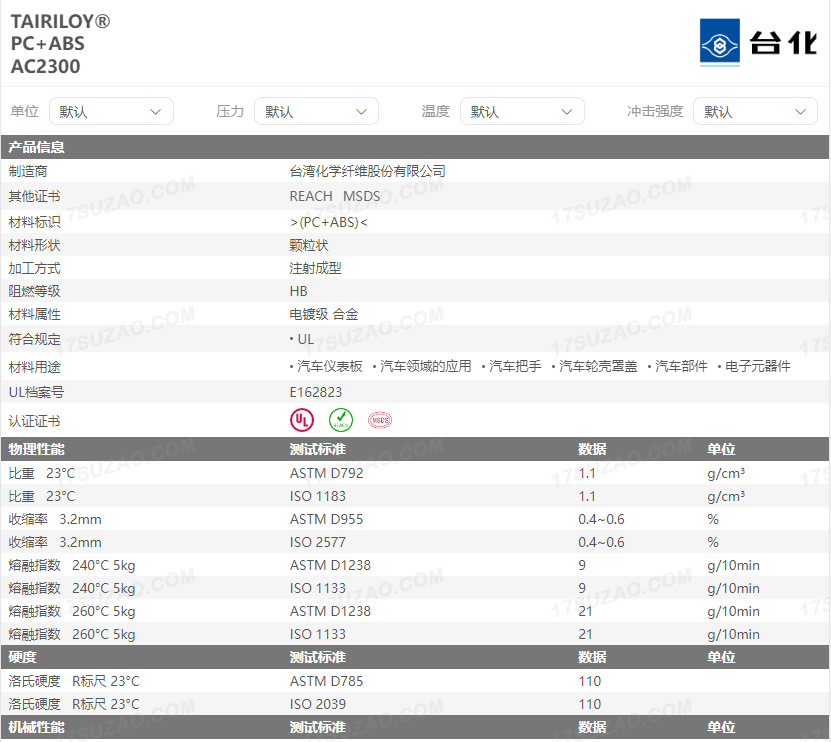Click the 其他证书 row label

pyautogui.click(x=34, y=196)
